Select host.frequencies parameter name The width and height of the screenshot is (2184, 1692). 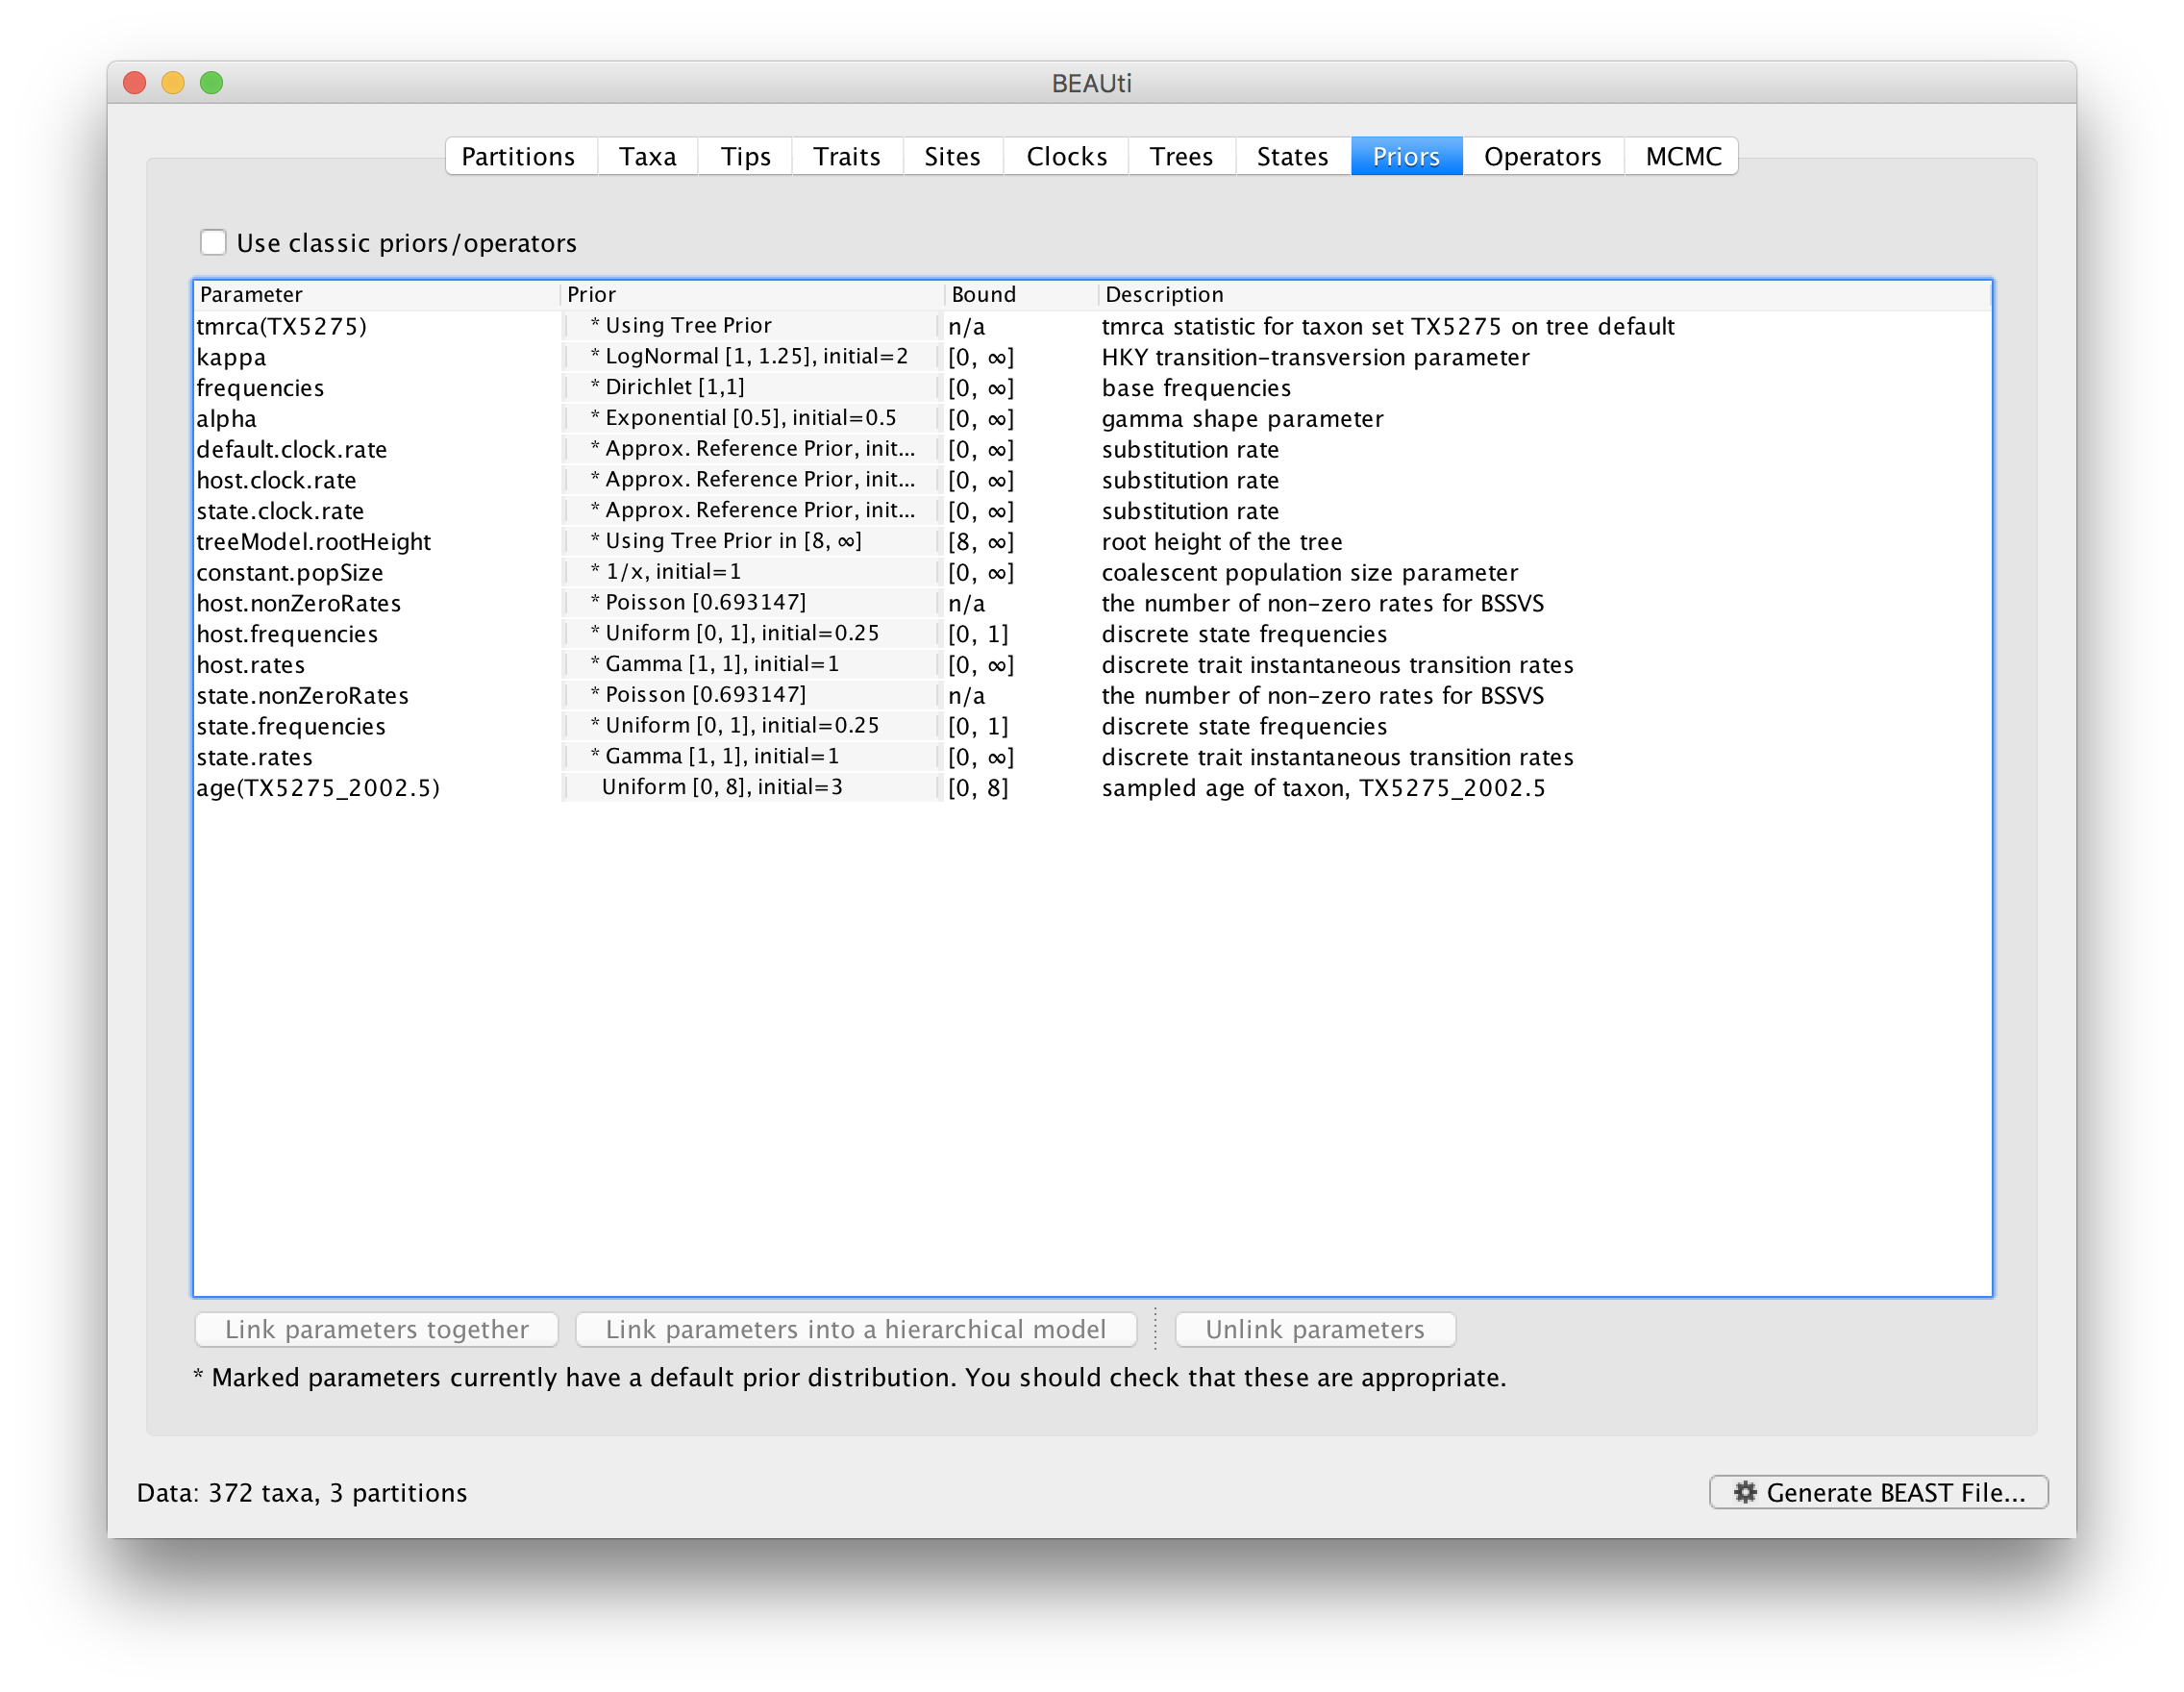287,635
